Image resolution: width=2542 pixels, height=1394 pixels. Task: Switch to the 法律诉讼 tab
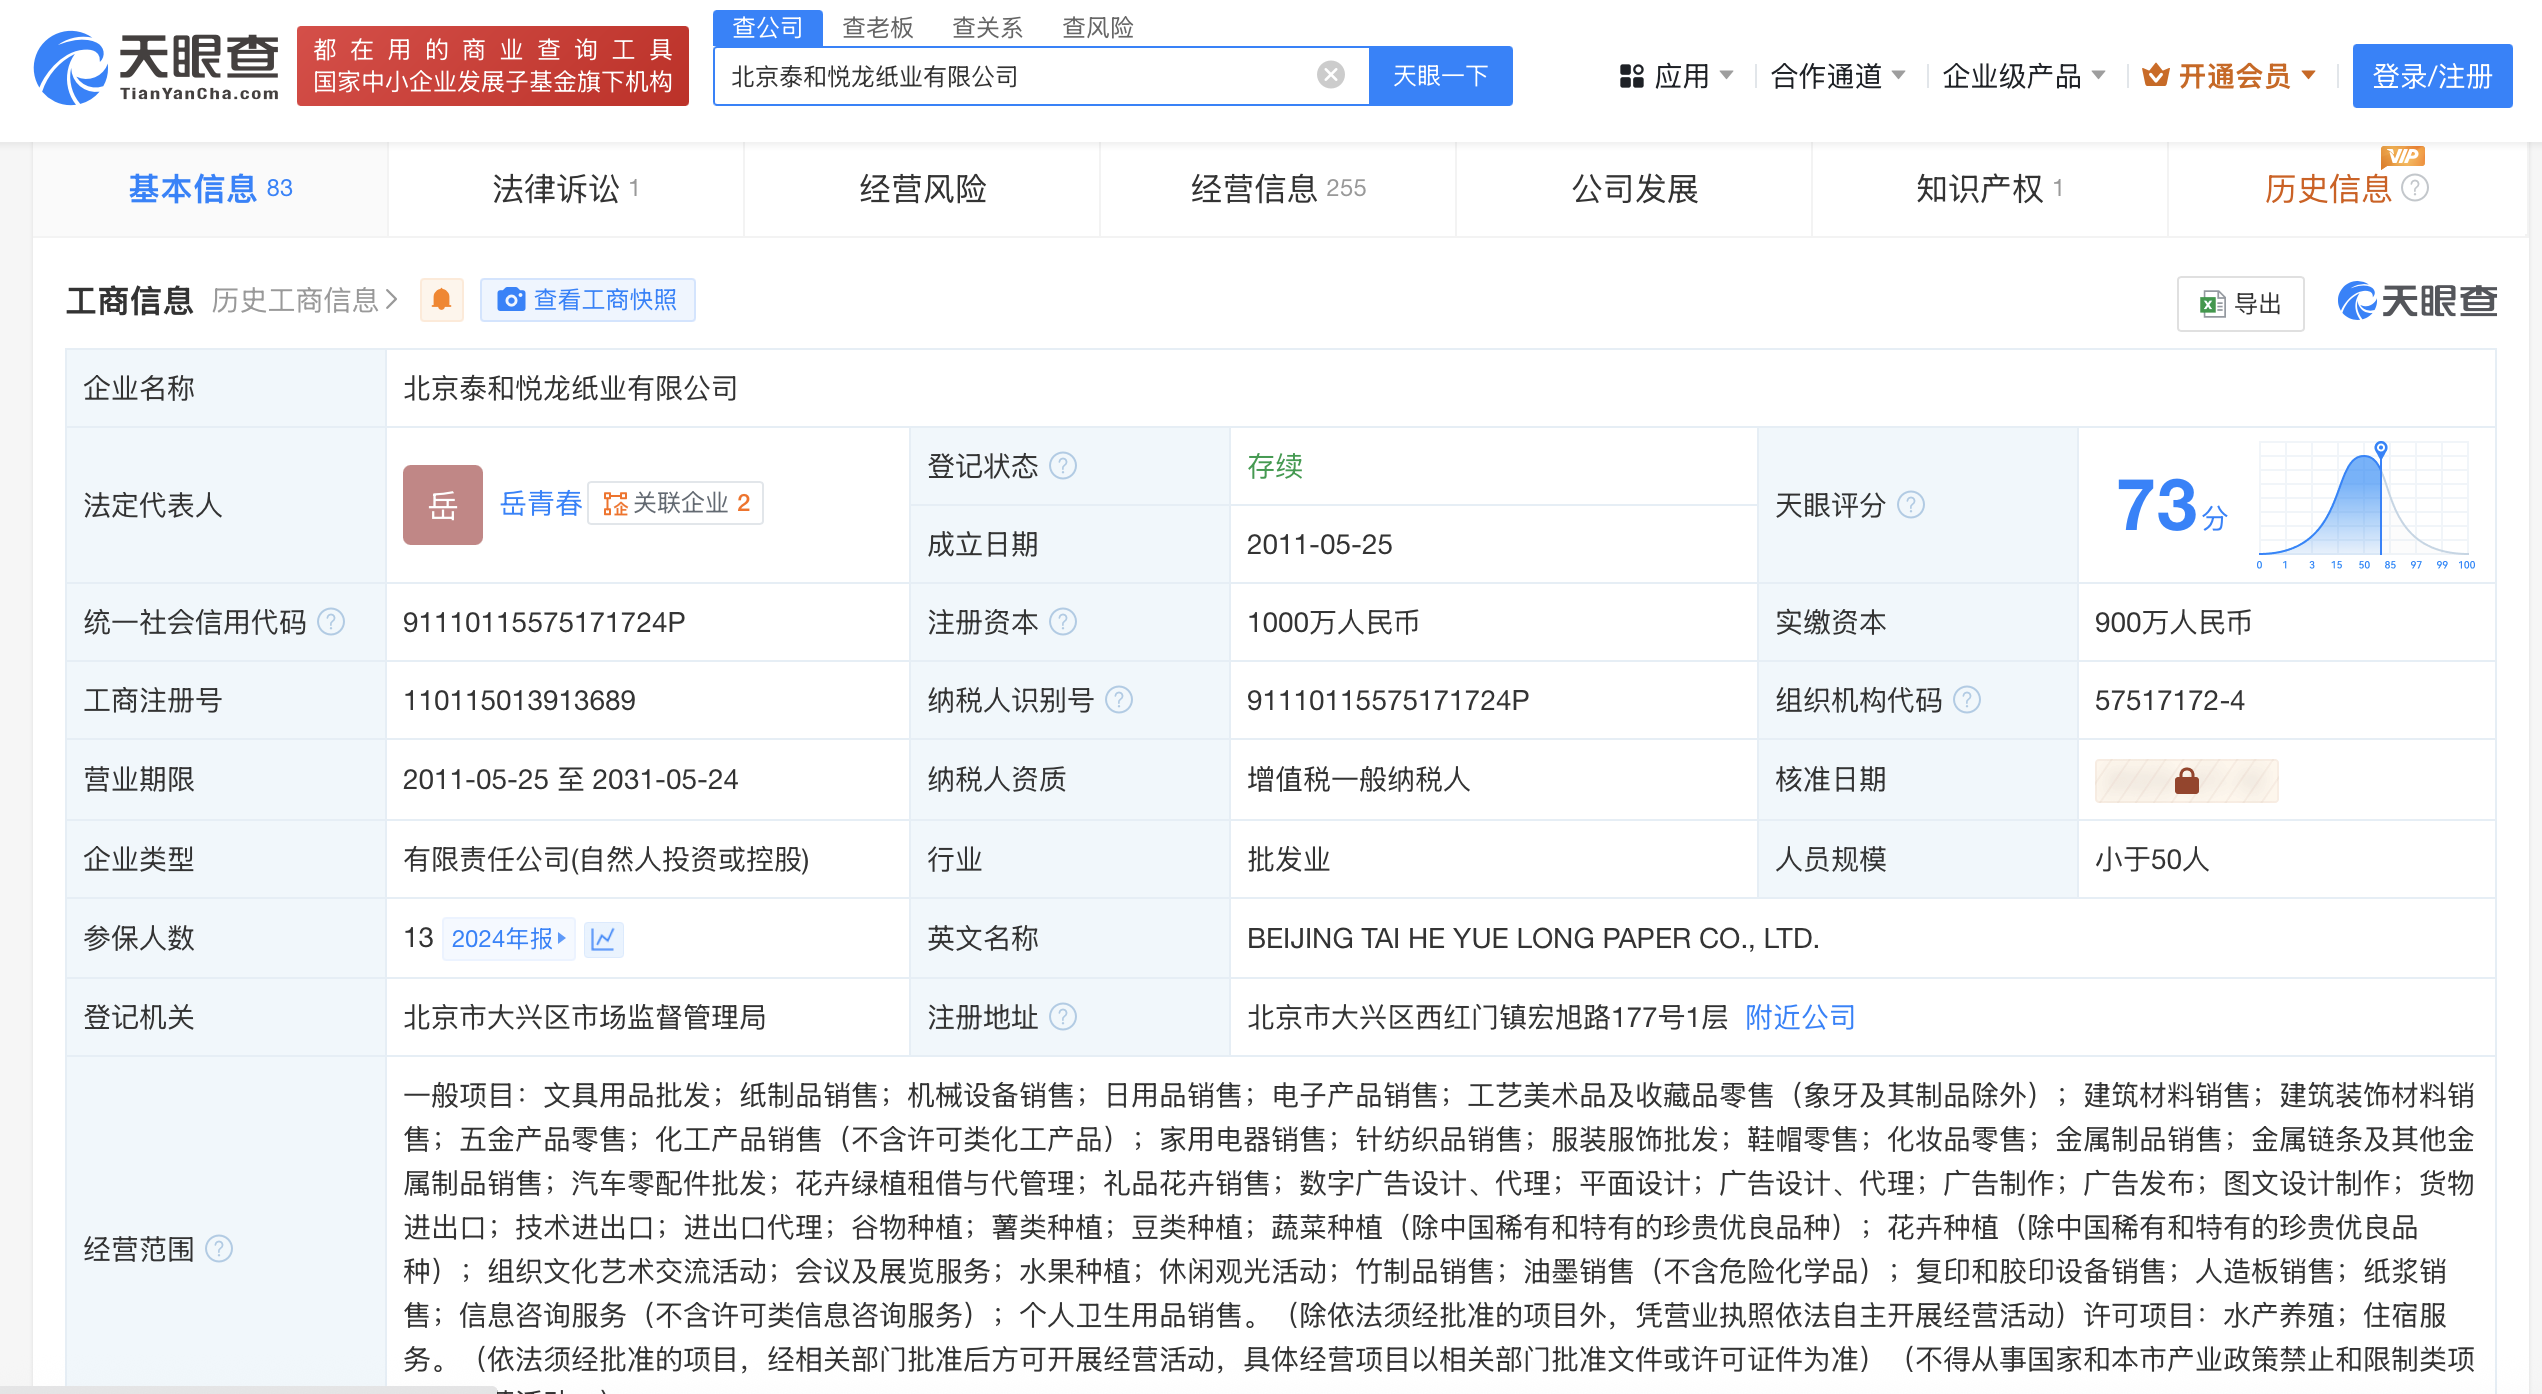566,189
